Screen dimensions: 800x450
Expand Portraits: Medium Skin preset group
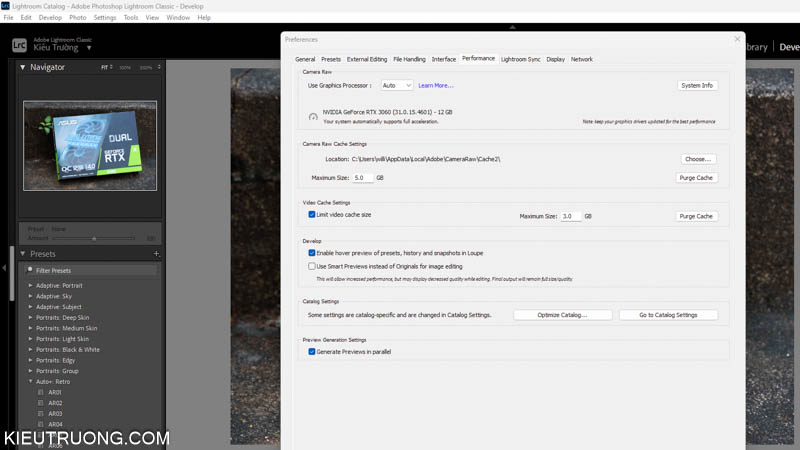pyautogui.click(x=30, y=328)
